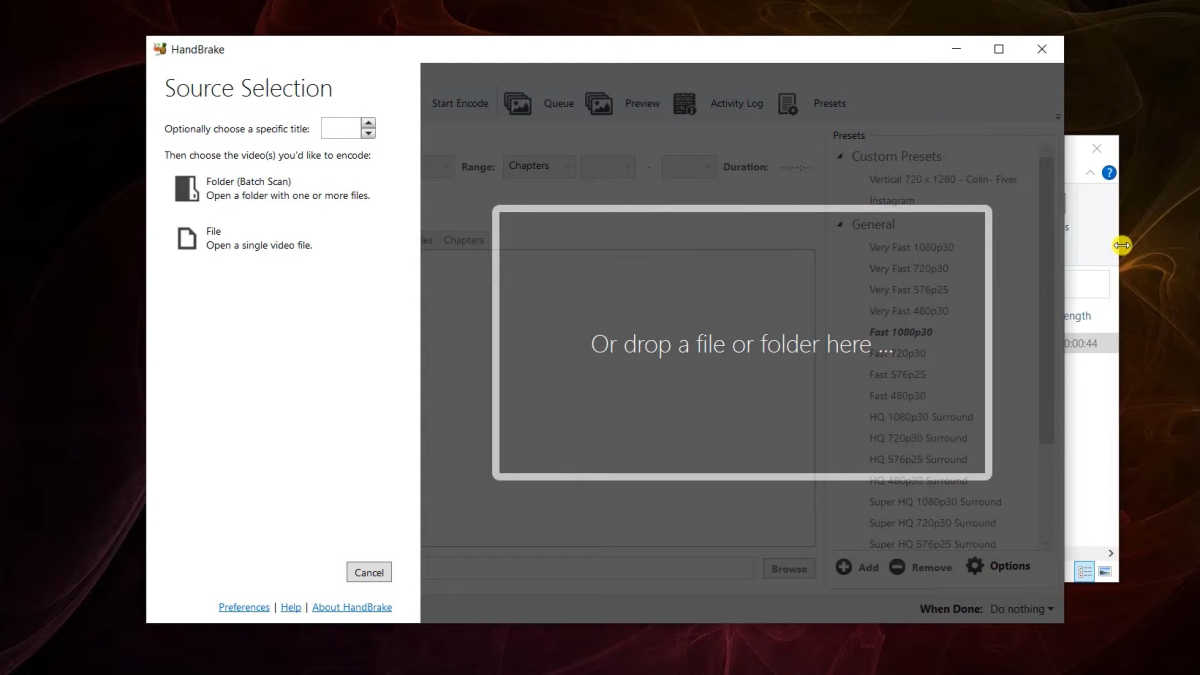Select the Fast 480p30 preset

[x=898, y=395]
